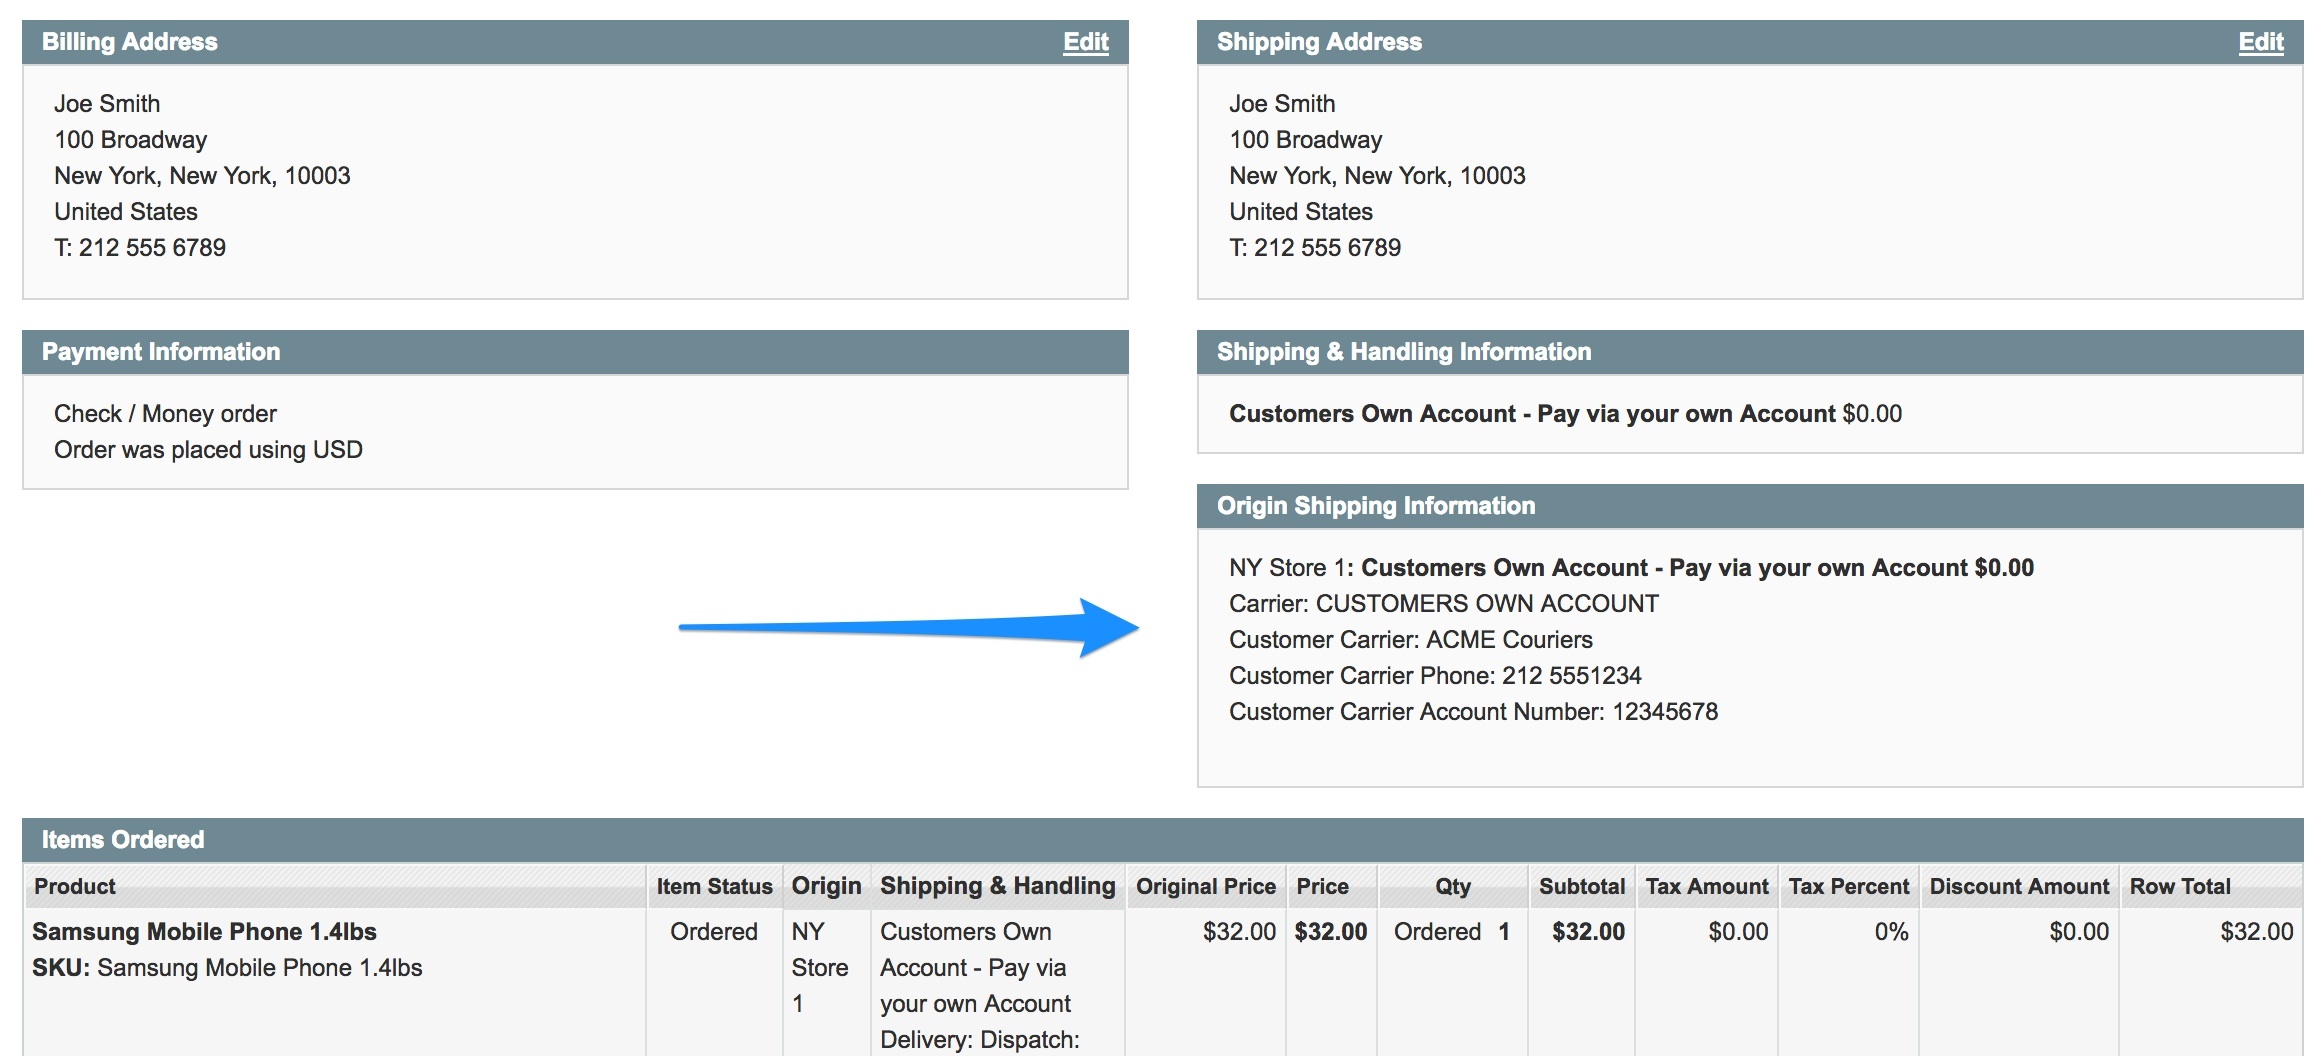This screenshot has height=1056, width=2310.
Task: Click the Check / Money order payment text
Action: (165, 414)
